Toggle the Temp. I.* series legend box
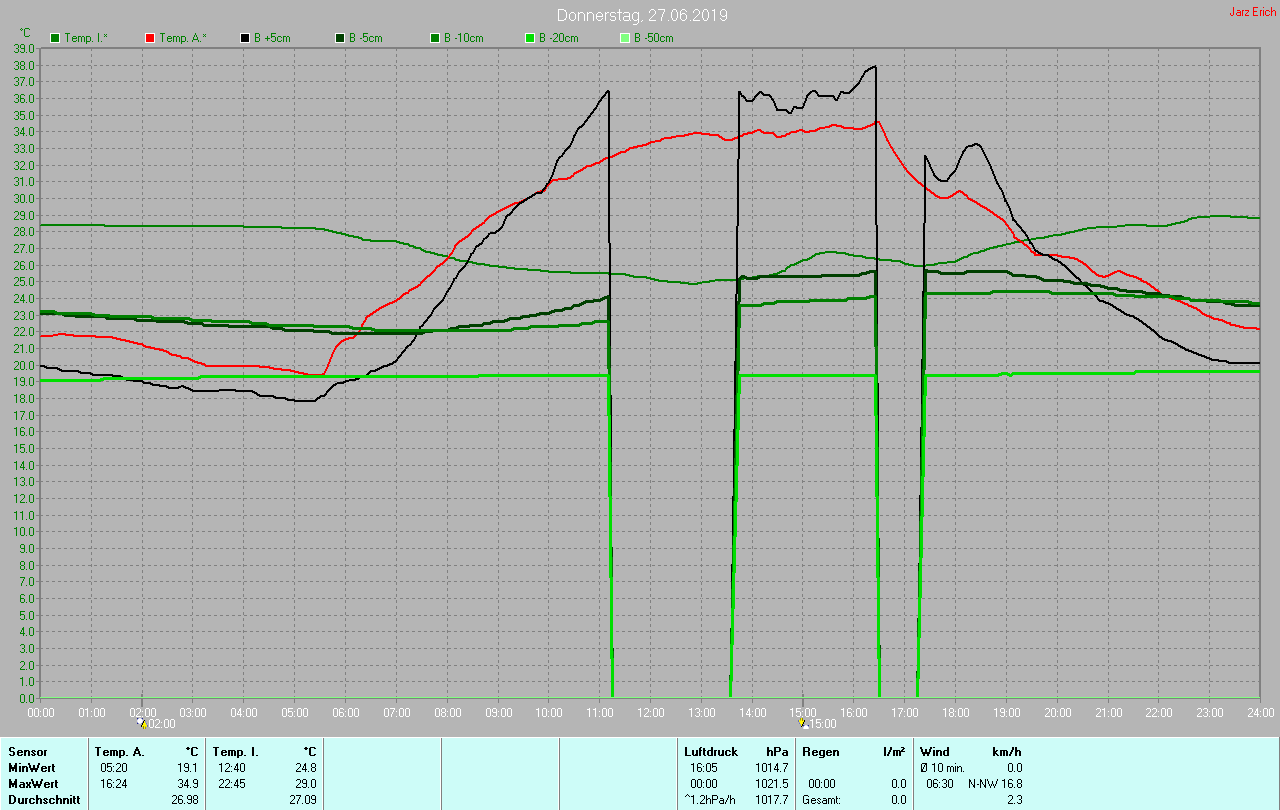Screen dimensions: 1280x810 [x=55, y=38]
